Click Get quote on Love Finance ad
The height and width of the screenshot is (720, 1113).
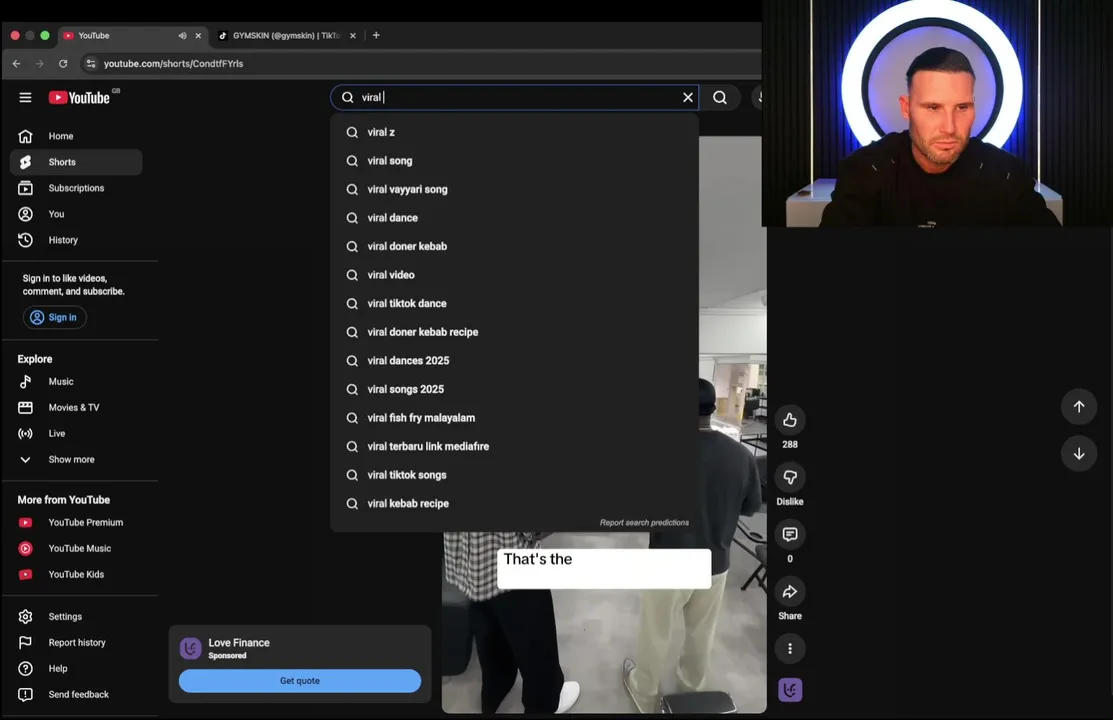(x=300, y=680)
